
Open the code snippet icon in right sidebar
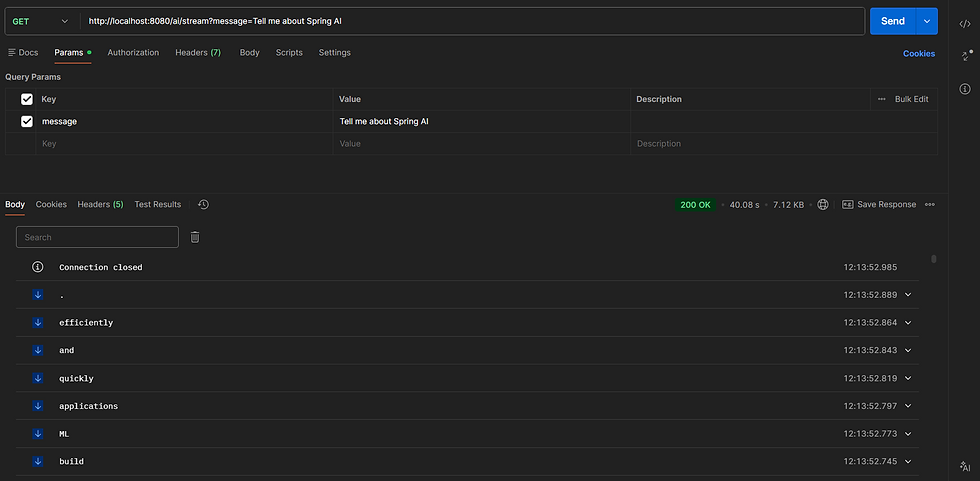[965, 24]
